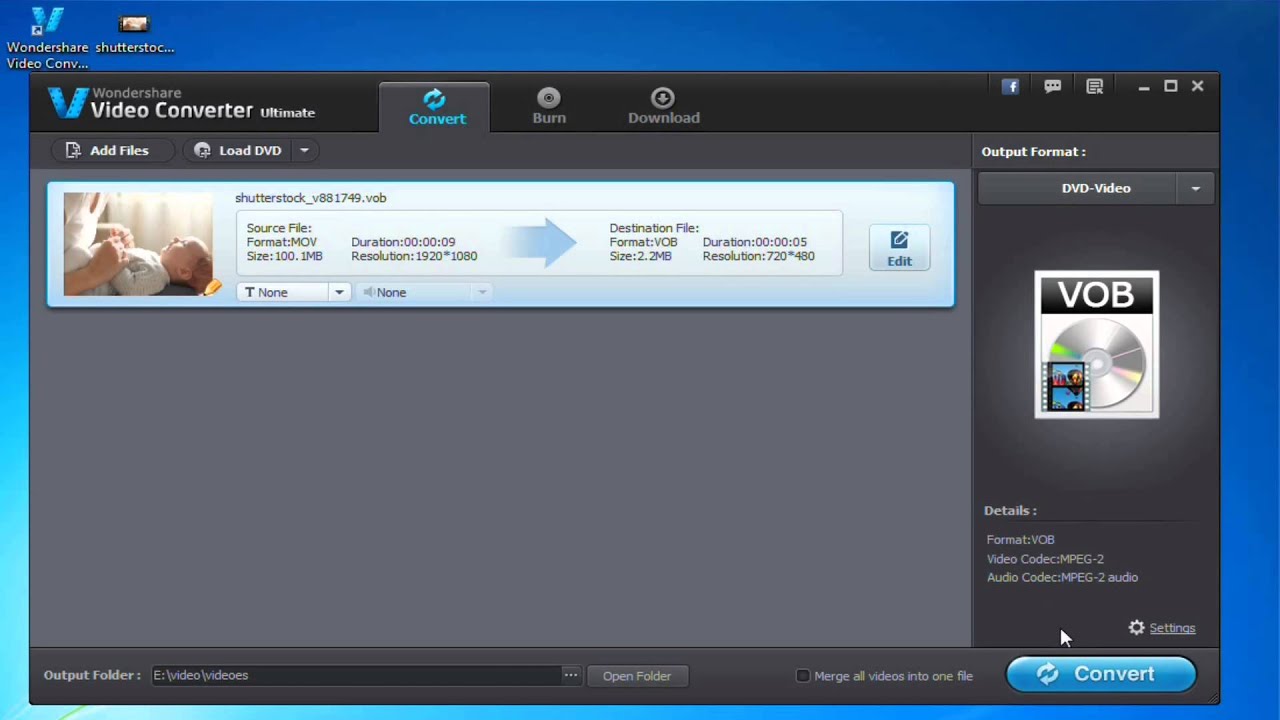Image resolution: width=1280 pixels, height=720 pixels.
Task: Click the Load DVD button
Action: click(239, 150)
